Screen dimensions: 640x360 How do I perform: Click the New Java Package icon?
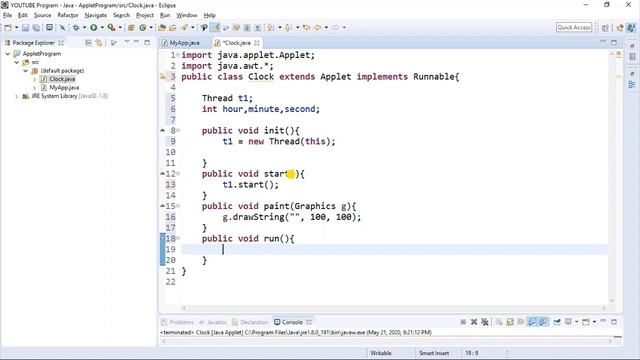point(131,27)
